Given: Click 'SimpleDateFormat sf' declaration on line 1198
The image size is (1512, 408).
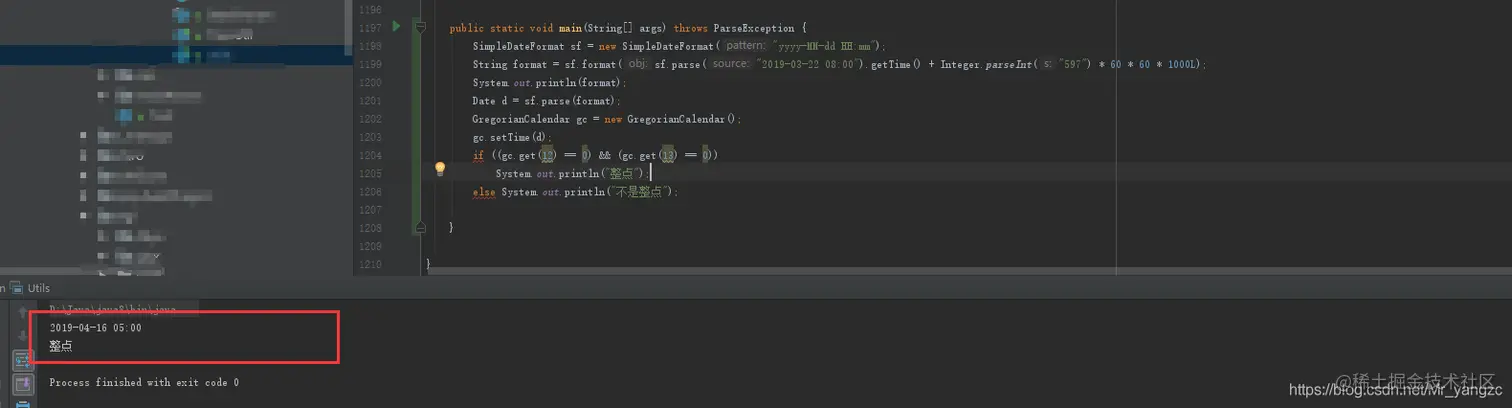Looking at the screenshot, I should pos(526,46).
